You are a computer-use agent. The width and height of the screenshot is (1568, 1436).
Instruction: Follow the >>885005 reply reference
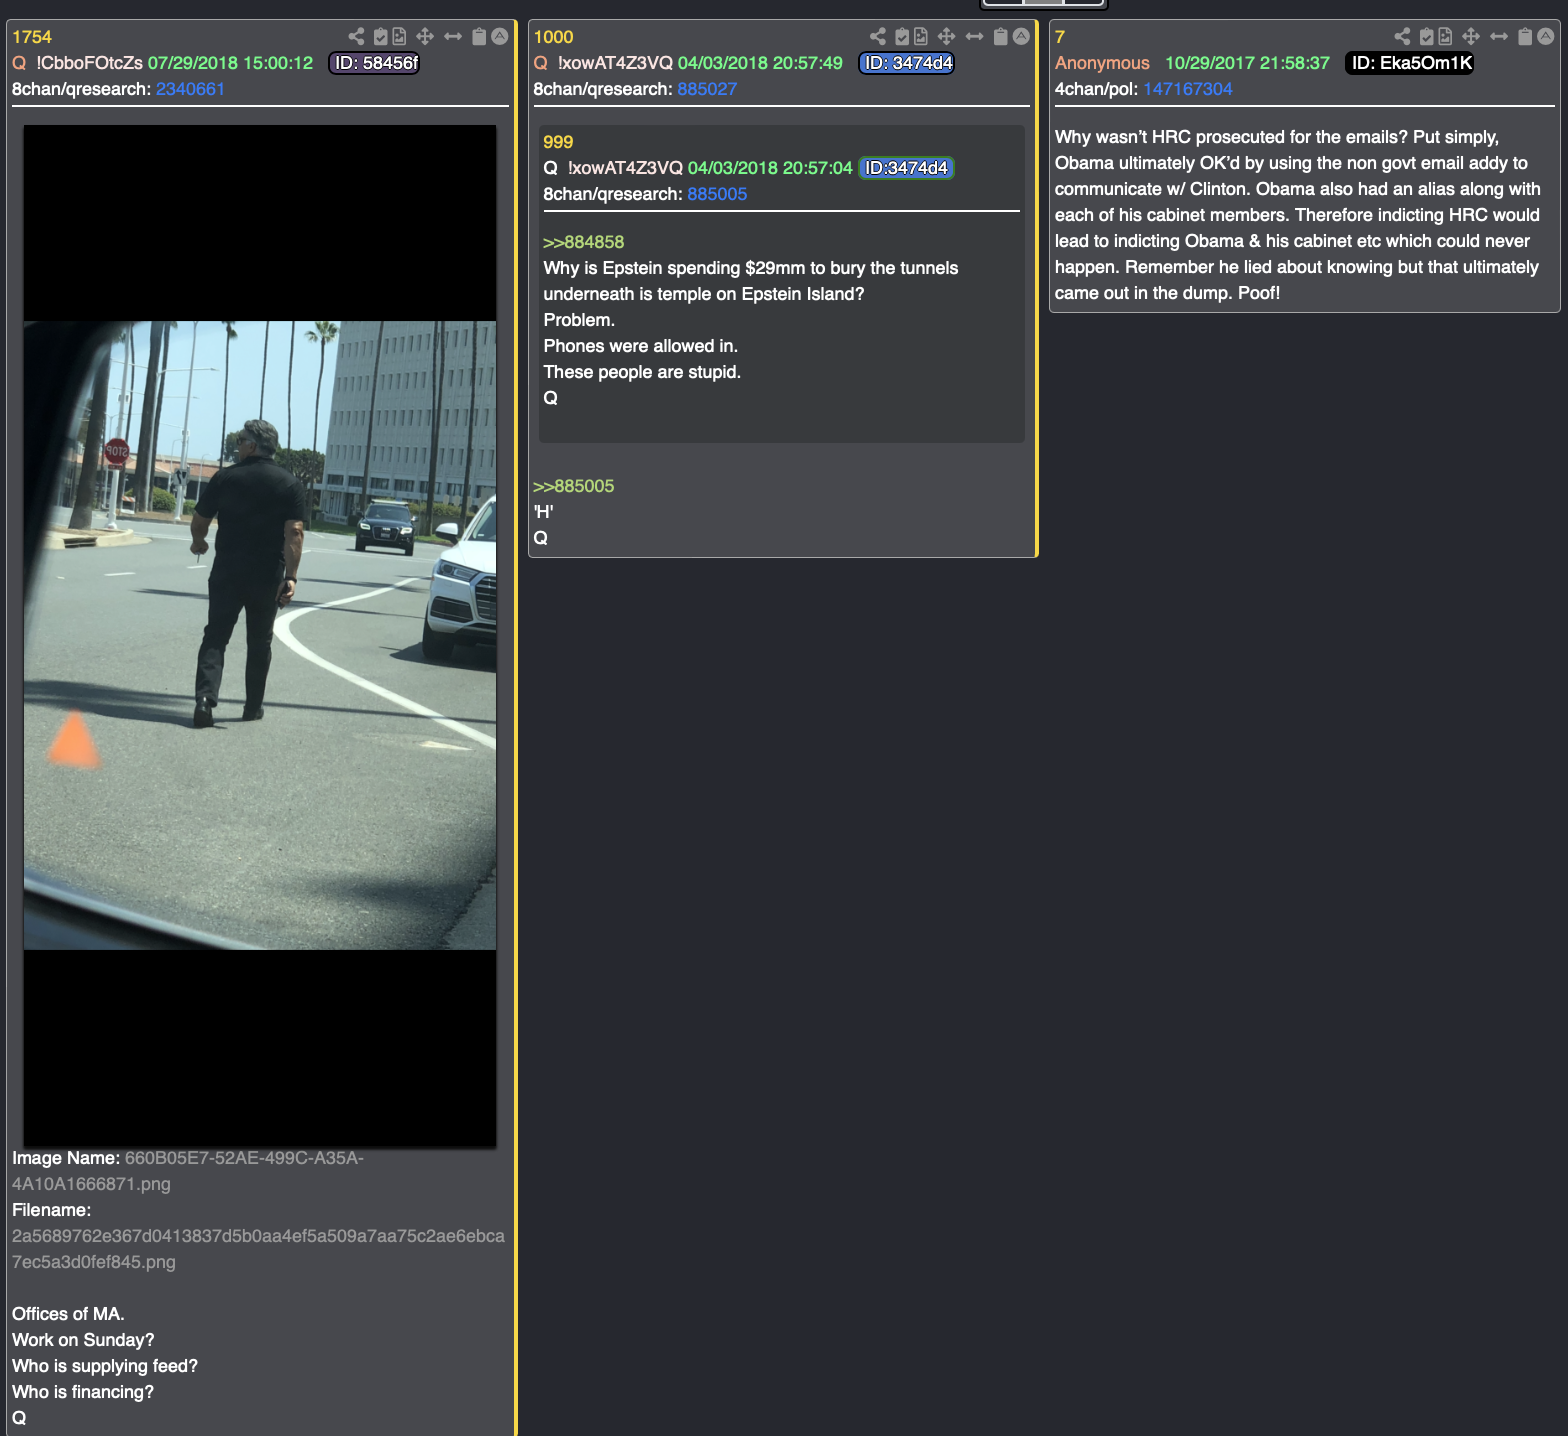(x=574, y=486)
